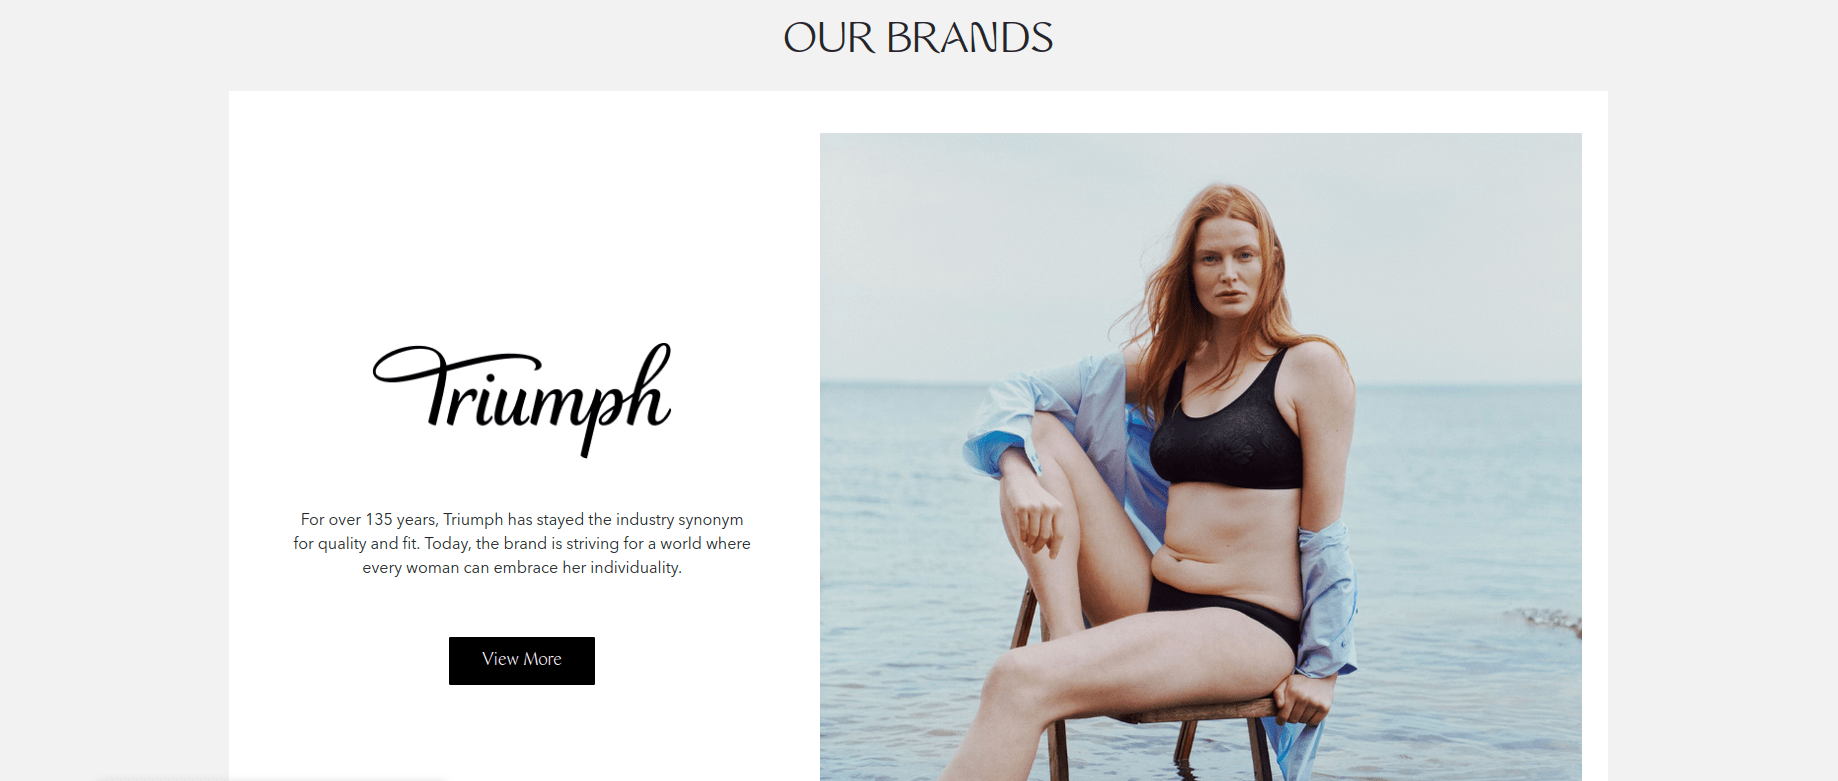
Task: Click the sky area of the photo
Action: pos(1000,250)
